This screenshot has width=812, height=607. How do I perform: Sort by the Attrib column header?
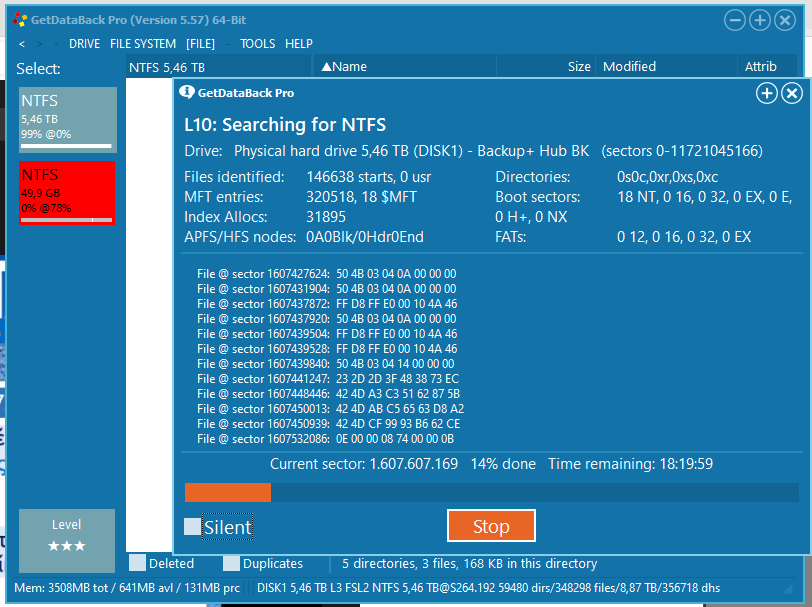pos(767,66)
